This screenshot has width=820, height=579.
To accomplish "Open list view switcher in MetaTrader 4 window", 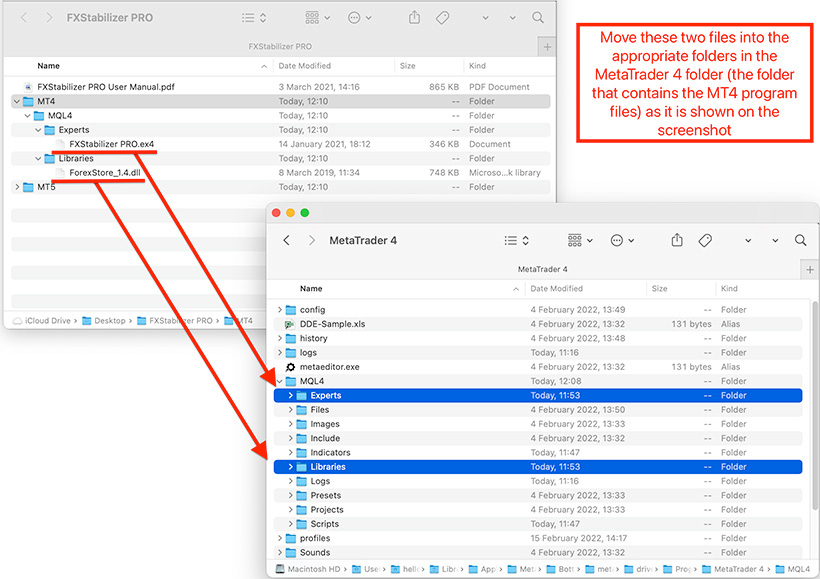I will pos(517,240).
